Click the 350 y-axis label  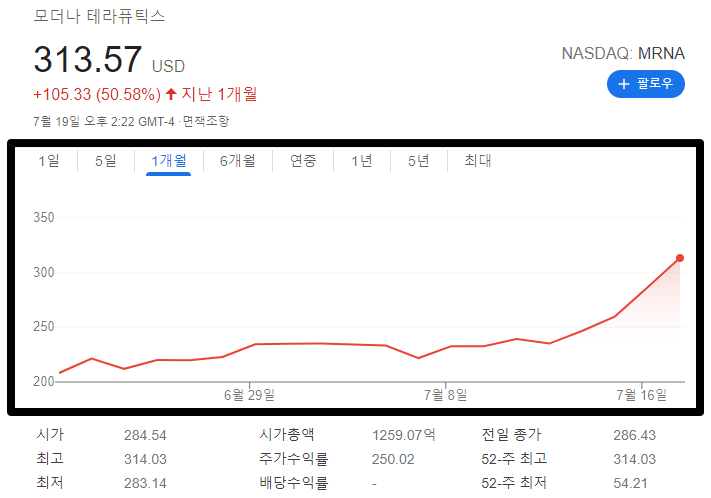tap(44, 218)
